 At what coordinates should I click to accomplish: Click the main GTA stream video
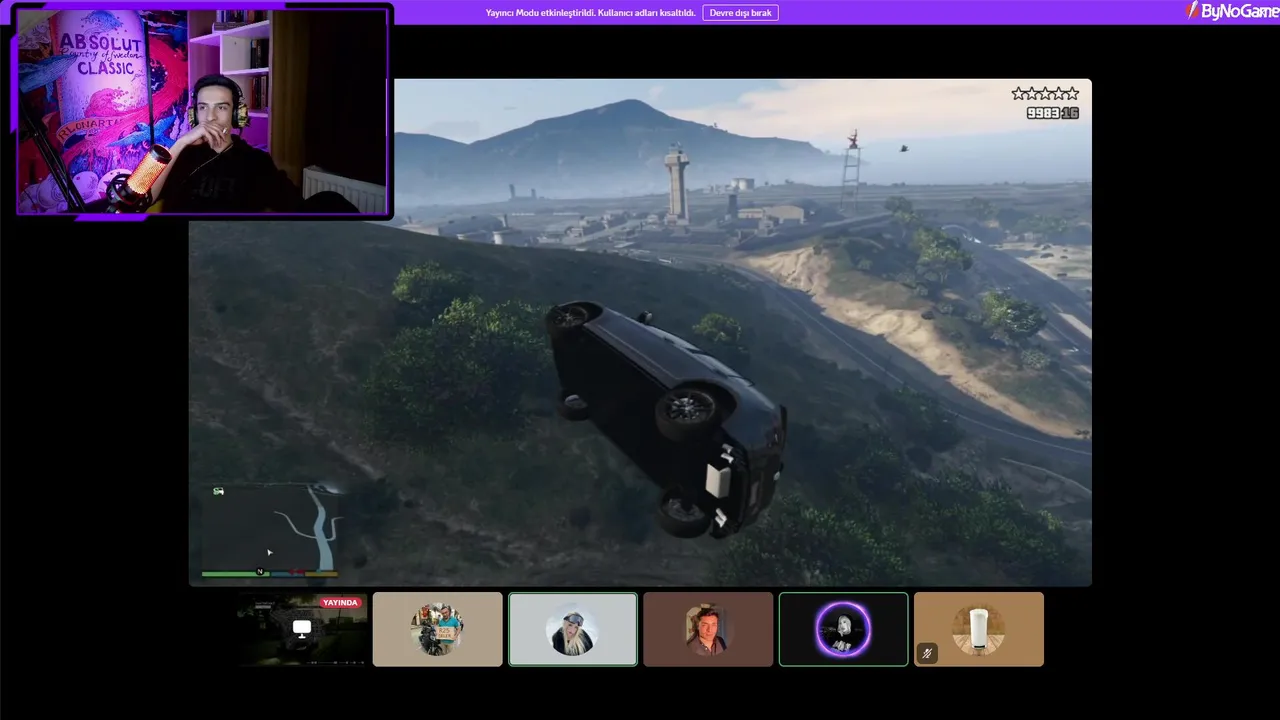coord(640,332)
